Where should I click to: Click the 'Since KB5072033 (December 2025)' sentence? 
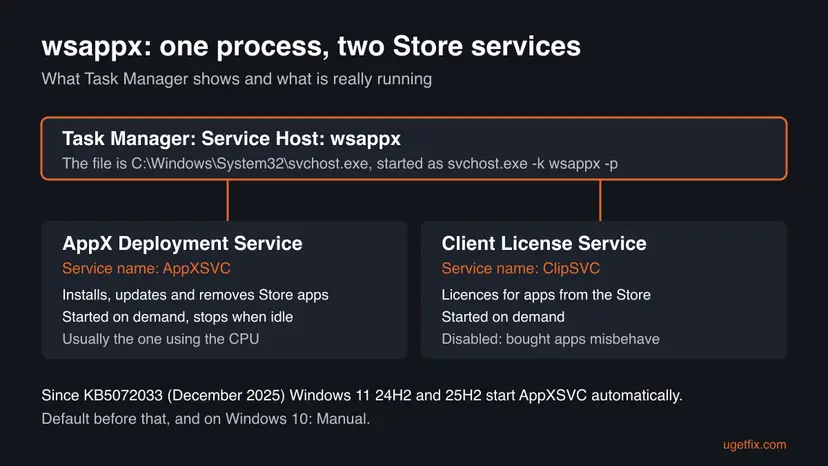pos(362,395)
